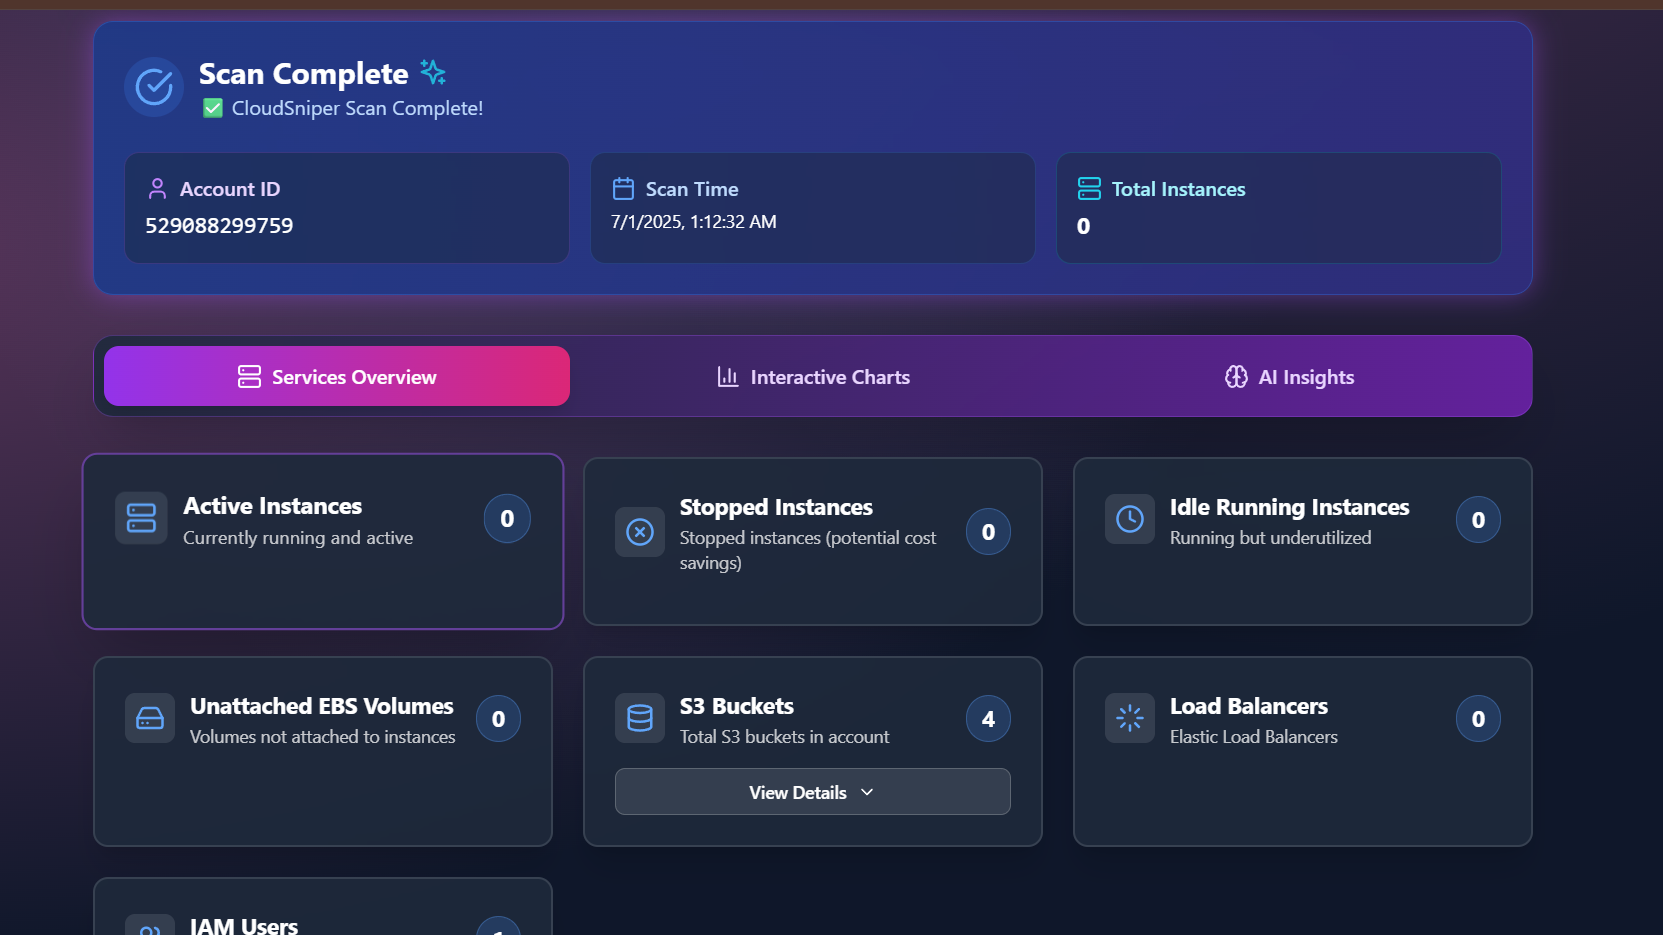Screen dimensions: 1663x935
Task: Click the S3 Buckets count badge showing 4
Action: 987,717
